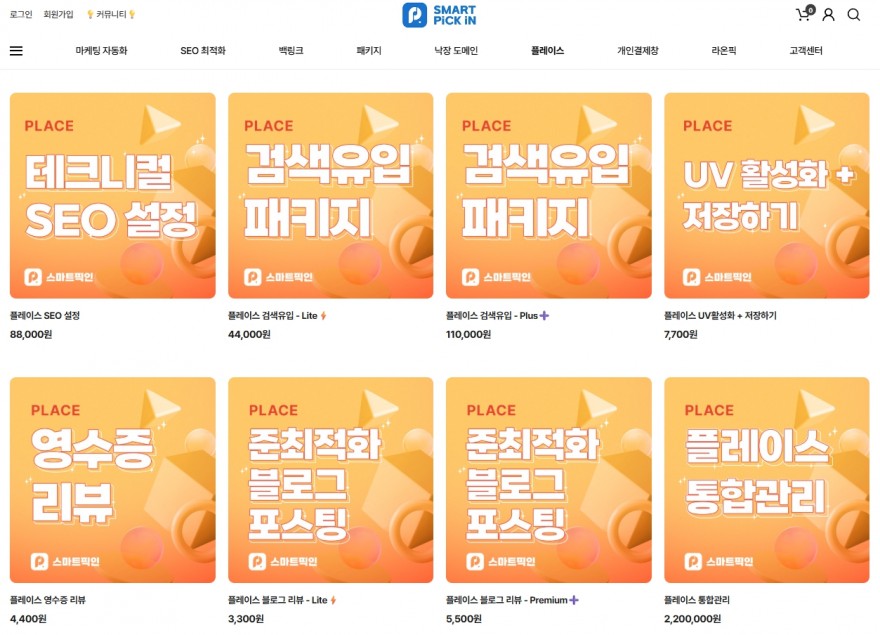Screen dimensions: 880x635
Task: Go to the 백링크 menu
Action: (291, 51)
